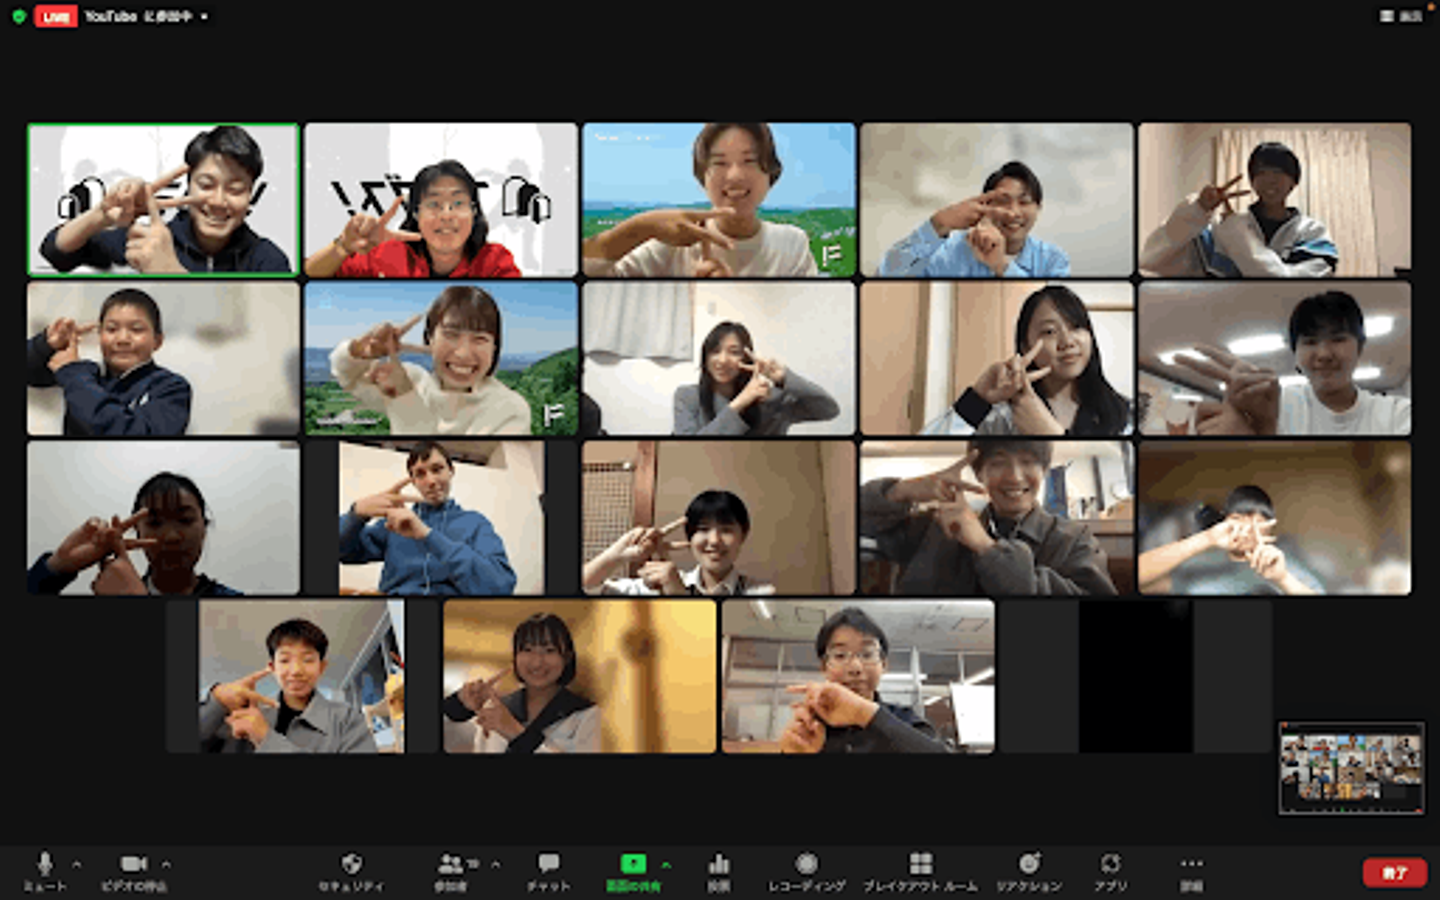Click the microphone mute icon
Image resolution: width=1440 pixels, height=900 pixels.
coord(45,864)
